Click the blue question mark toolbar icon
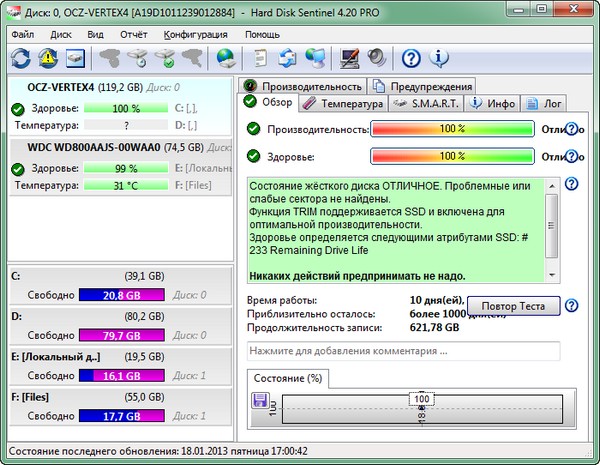The image size is (600, 465). pos(411,58)
